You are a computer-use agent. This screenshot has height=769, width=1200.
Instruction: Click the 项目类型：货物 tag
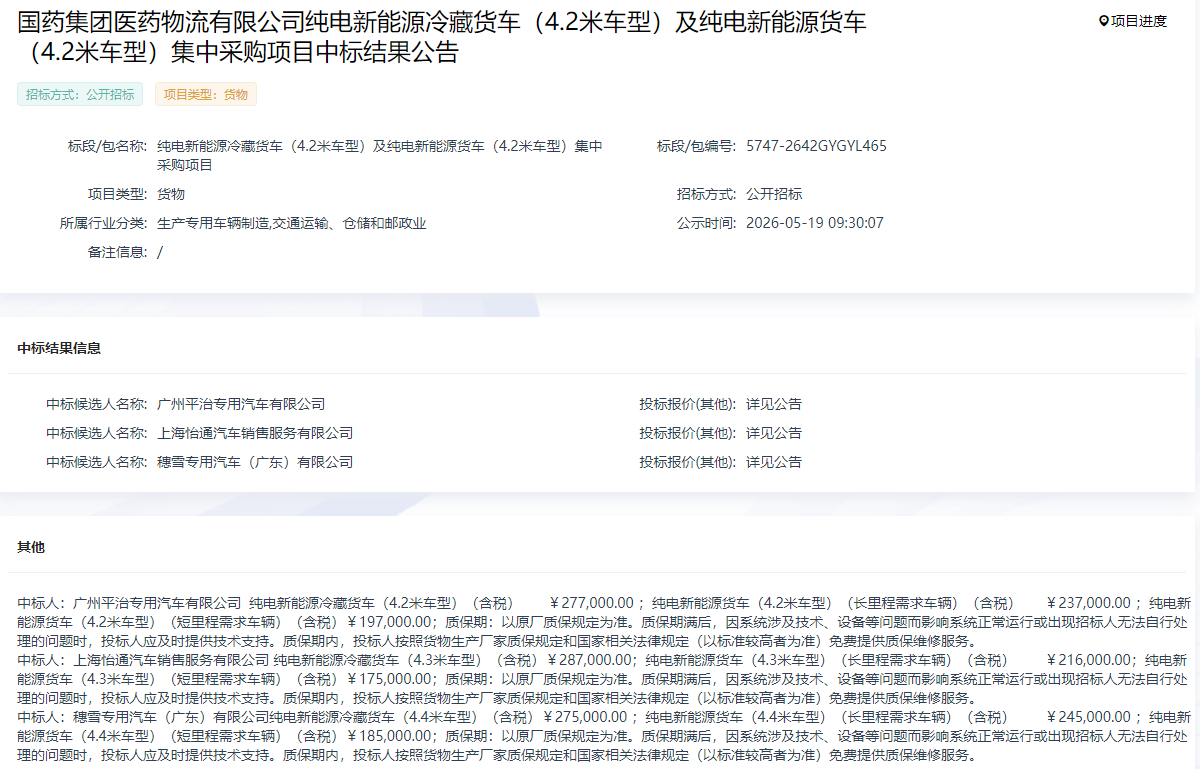point(206,94)
